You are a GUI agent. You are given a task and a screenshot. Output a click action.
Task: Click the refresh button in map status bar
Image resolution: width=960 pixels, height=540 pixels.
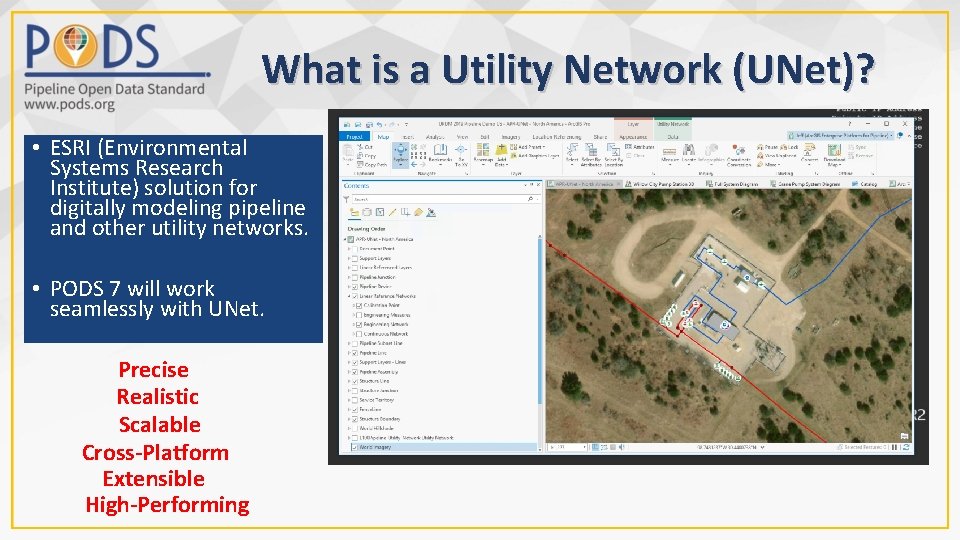tap(906, 448)
